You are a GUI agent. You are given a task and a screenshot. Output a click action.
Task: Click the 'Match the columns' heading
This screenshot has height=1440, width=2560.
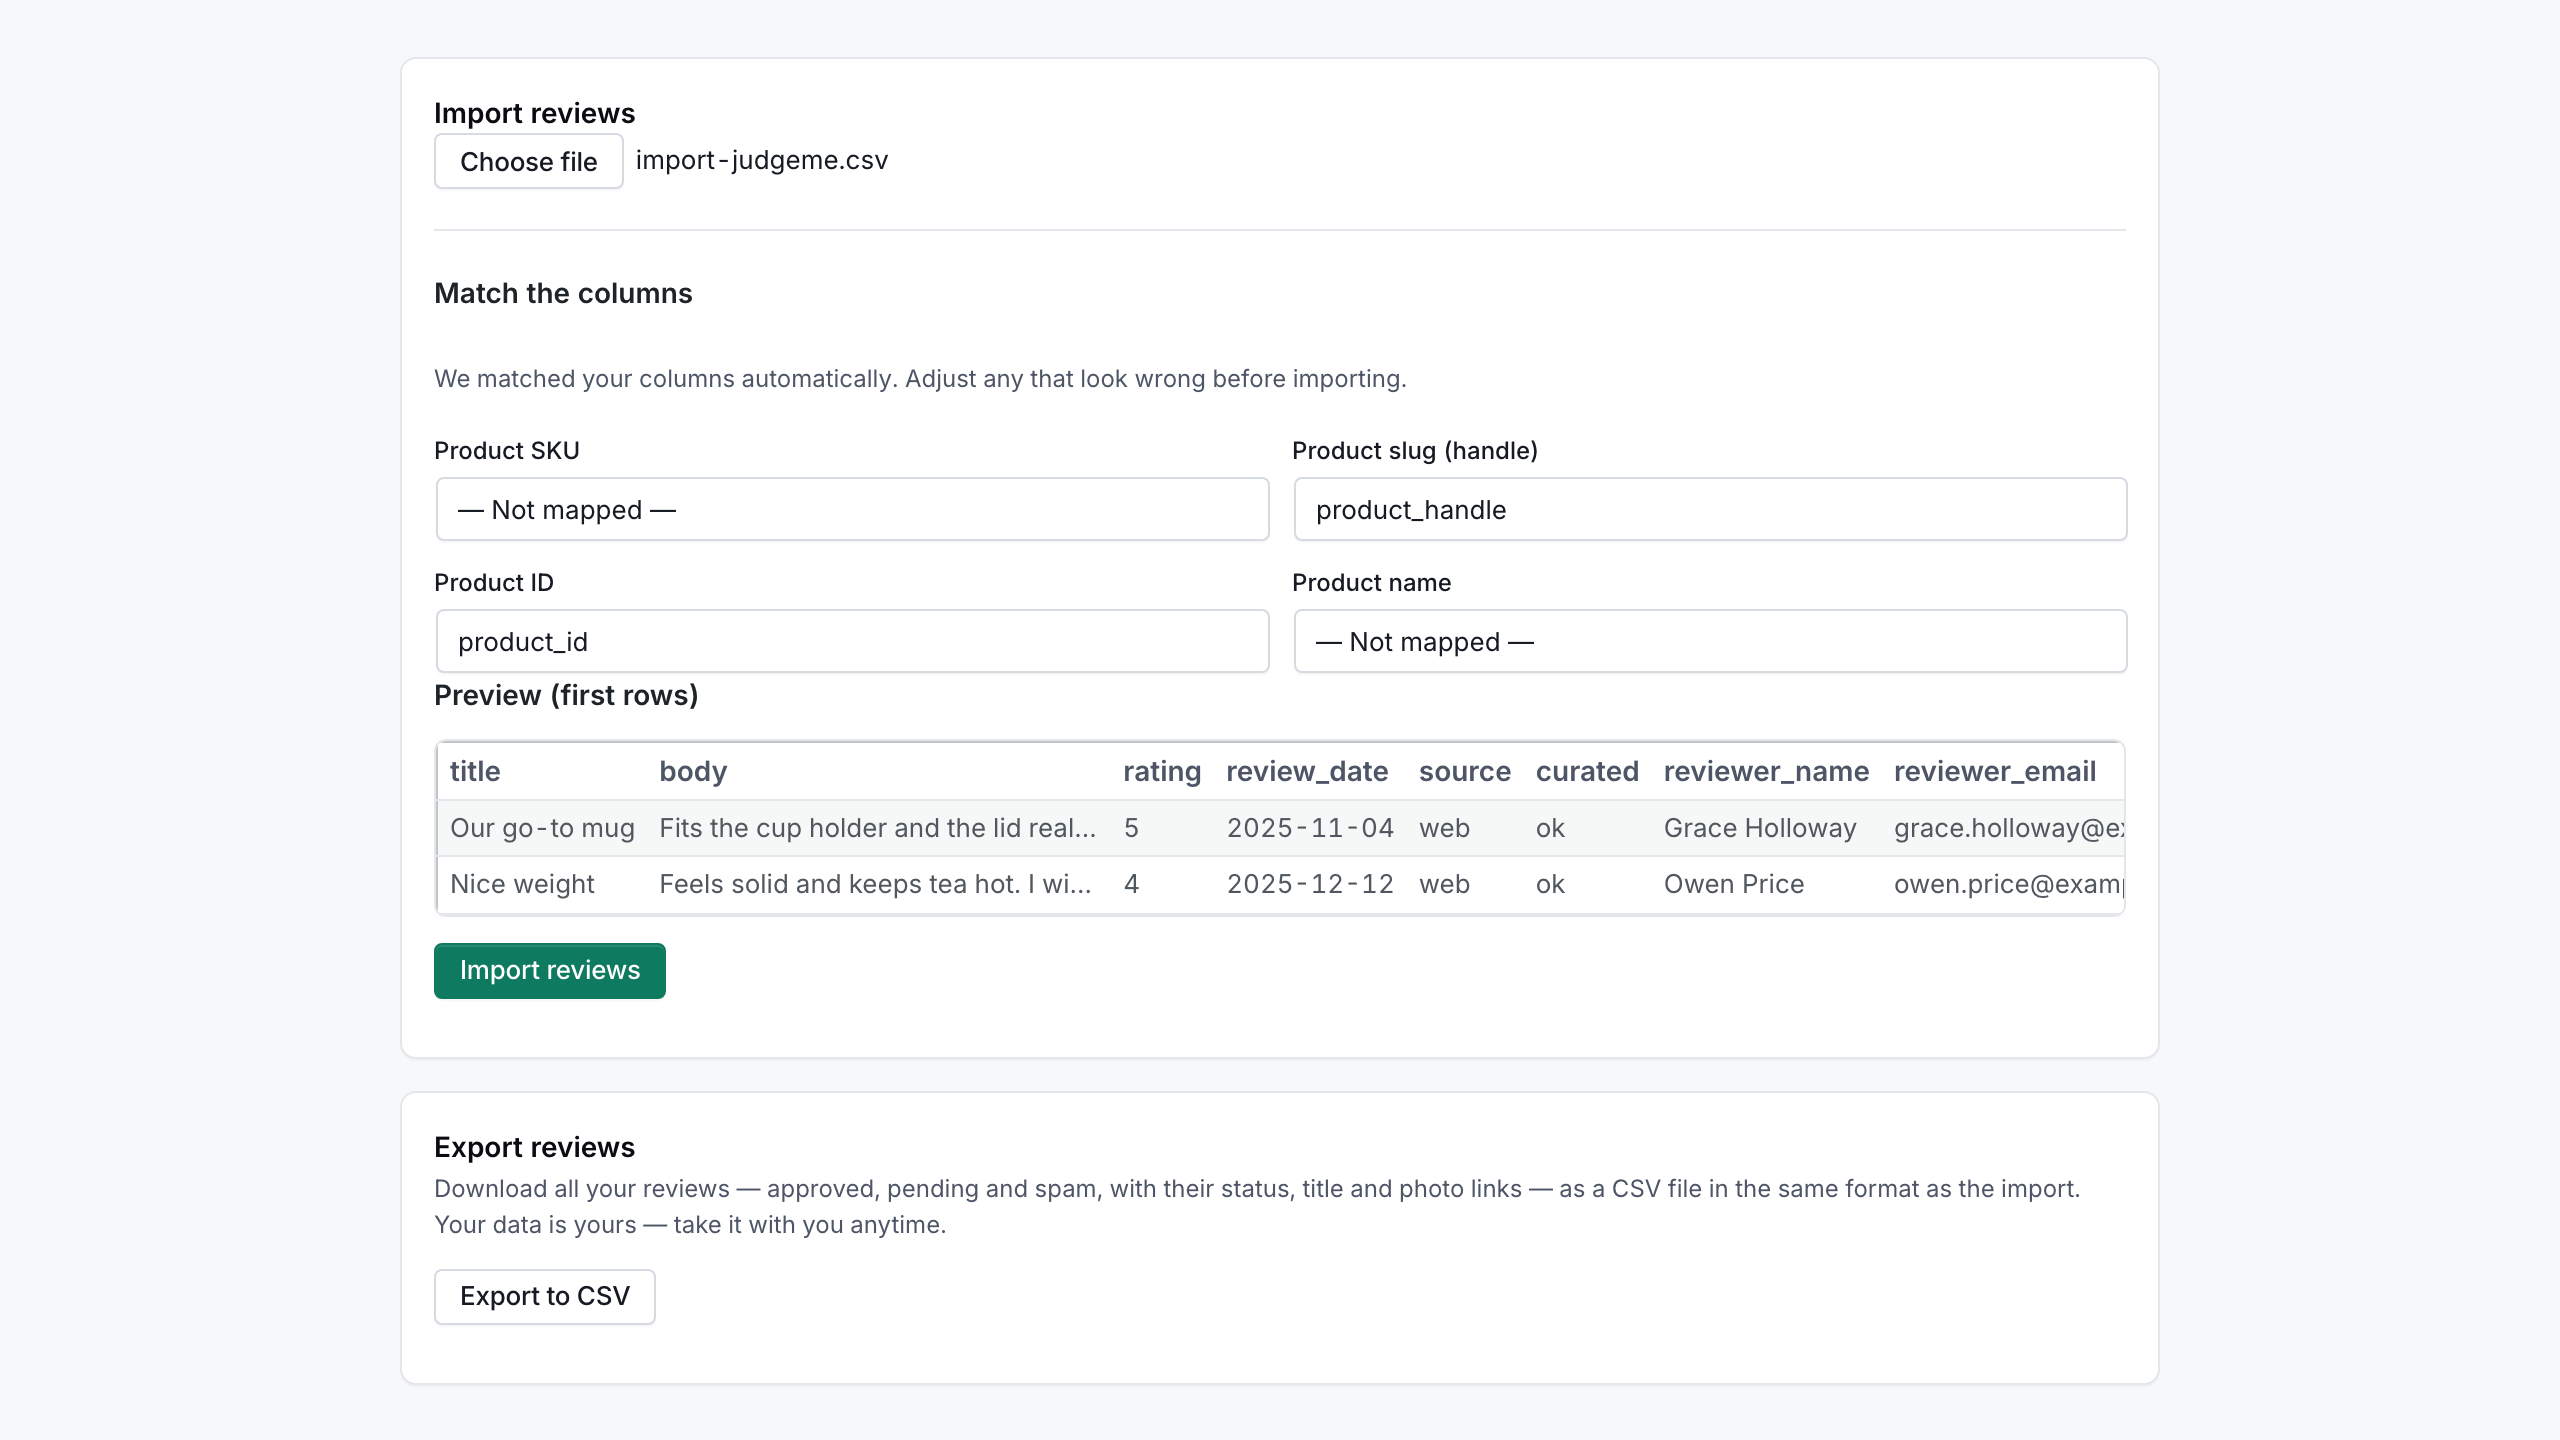point(563,293)
